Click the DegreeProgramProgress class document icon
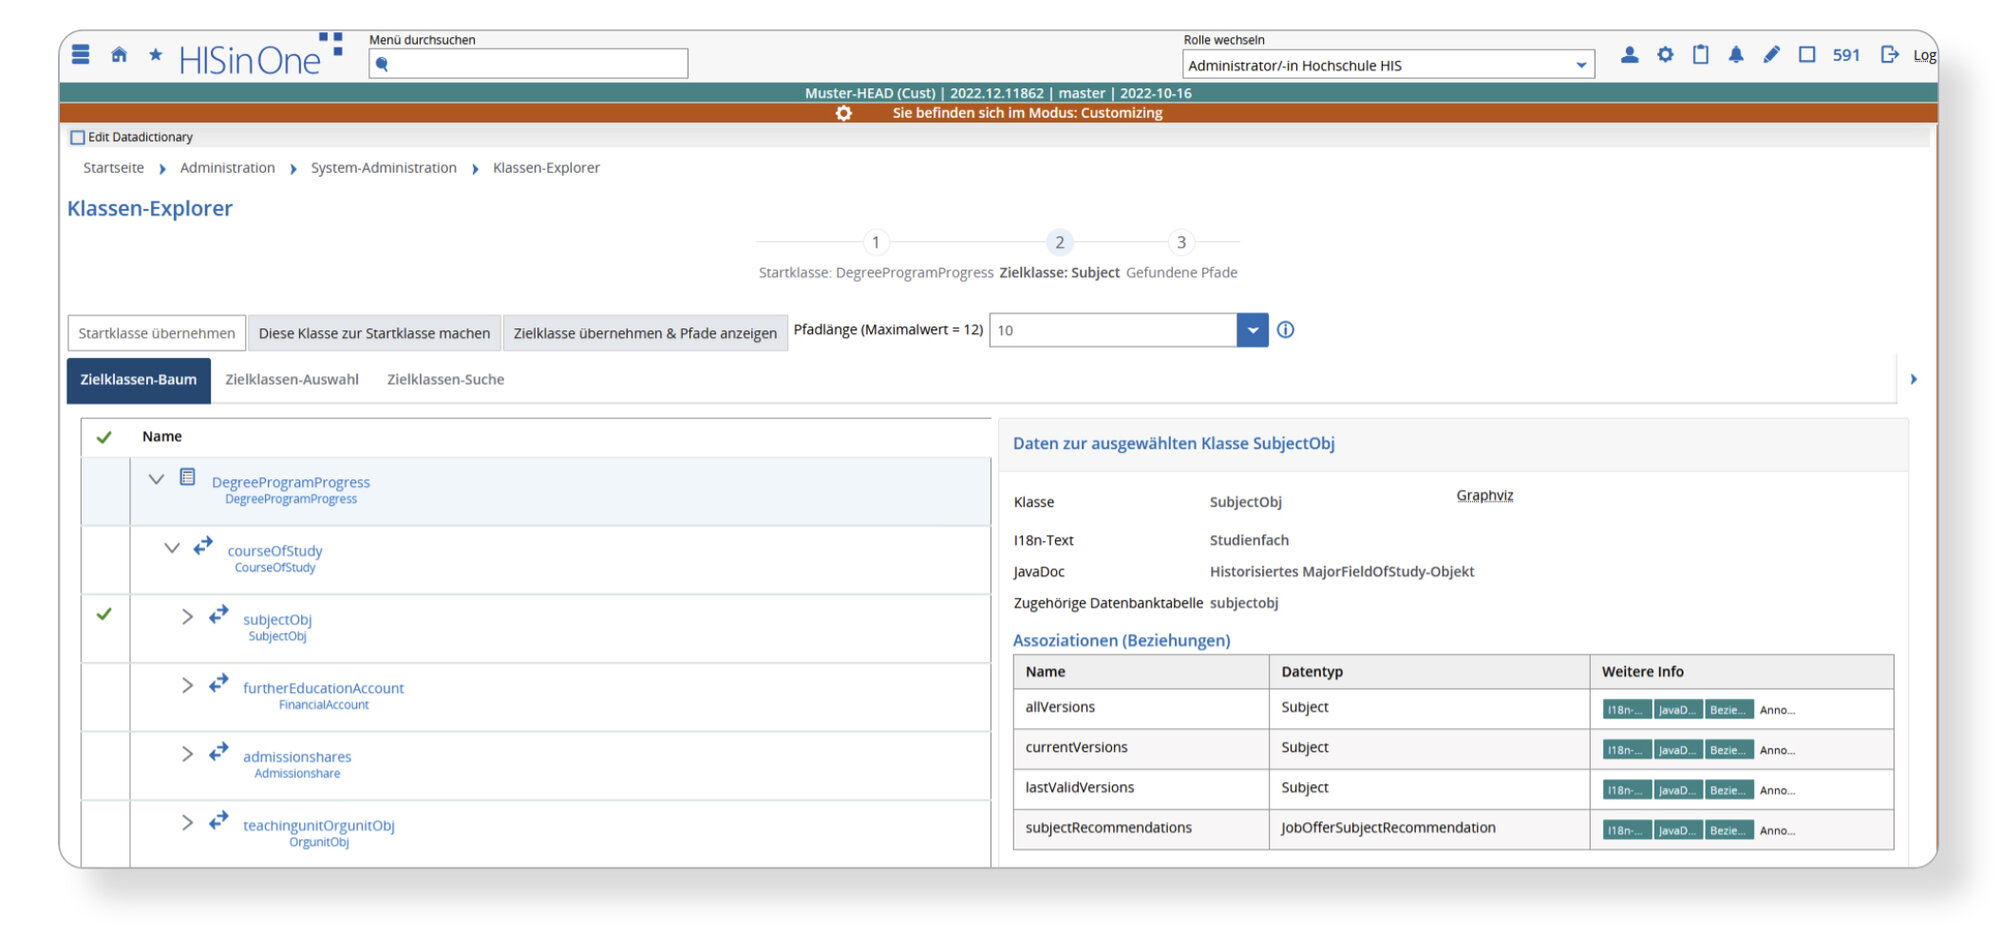The width and height of the screenshot is (2000, 935). tap(187, 477)
